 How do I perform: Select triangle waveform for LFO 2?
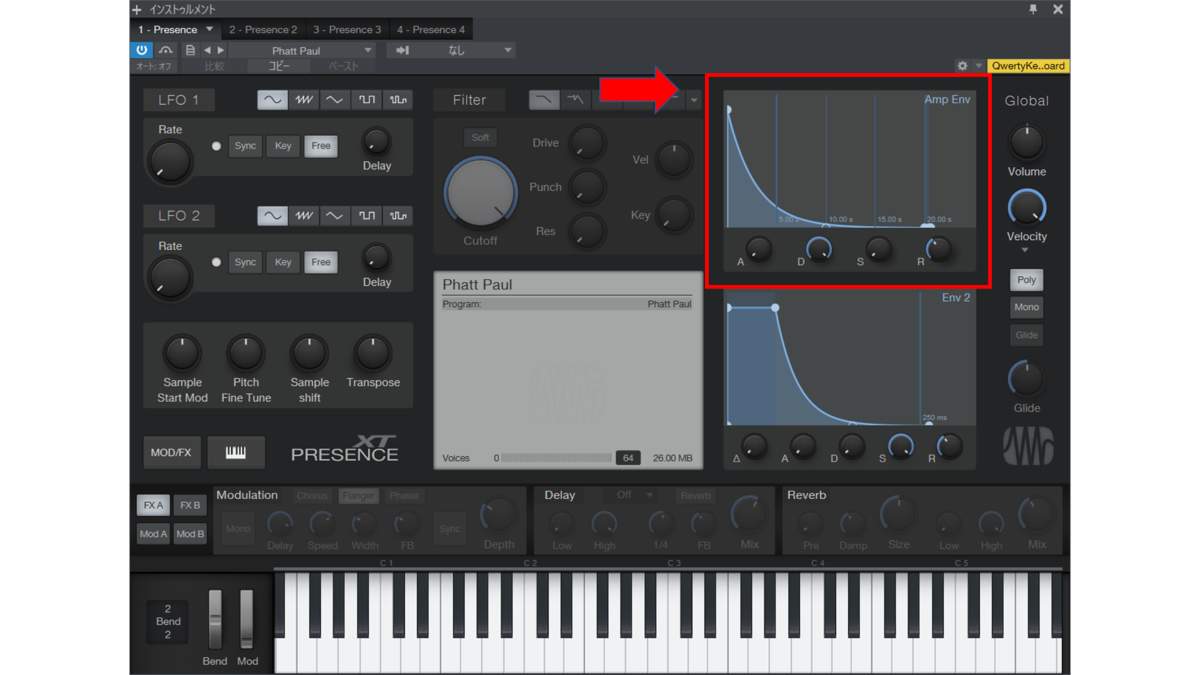click(x=335, y=216)
